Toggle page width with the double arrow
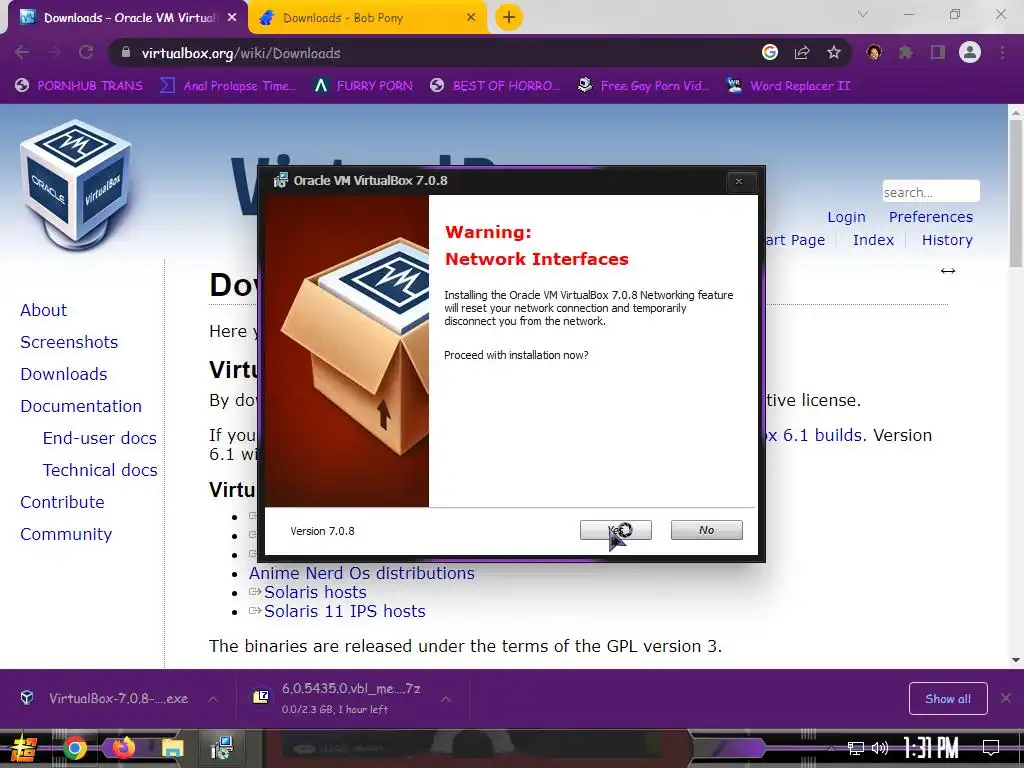 948,270
